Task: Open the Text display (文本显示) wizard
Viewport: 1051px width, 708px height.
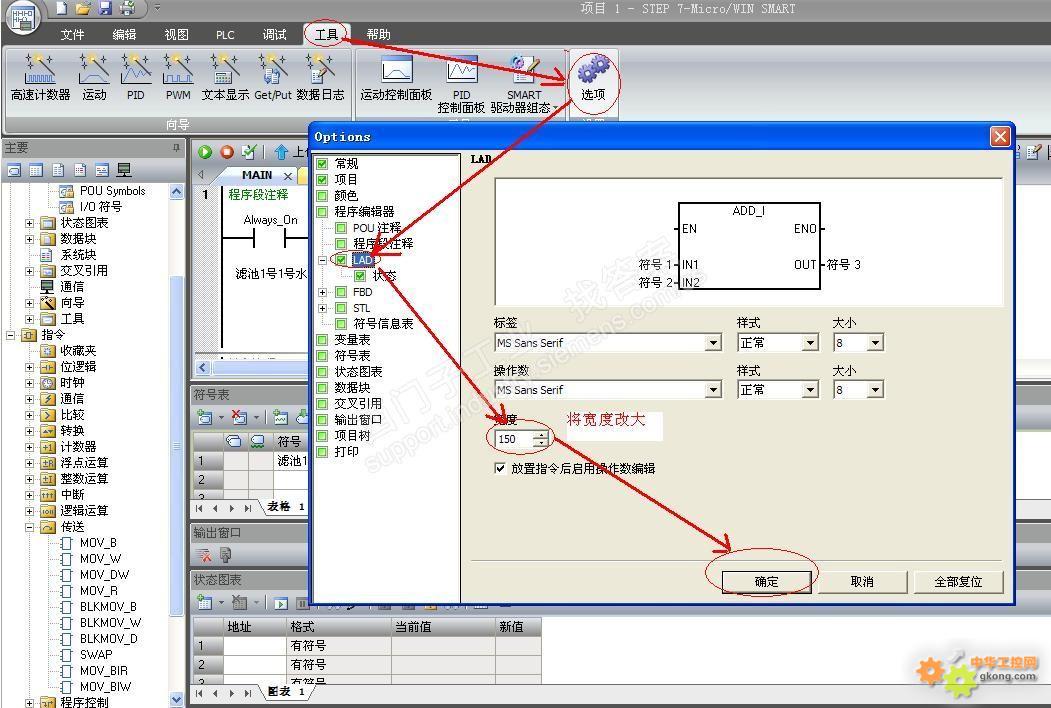Action: (225, 77)
